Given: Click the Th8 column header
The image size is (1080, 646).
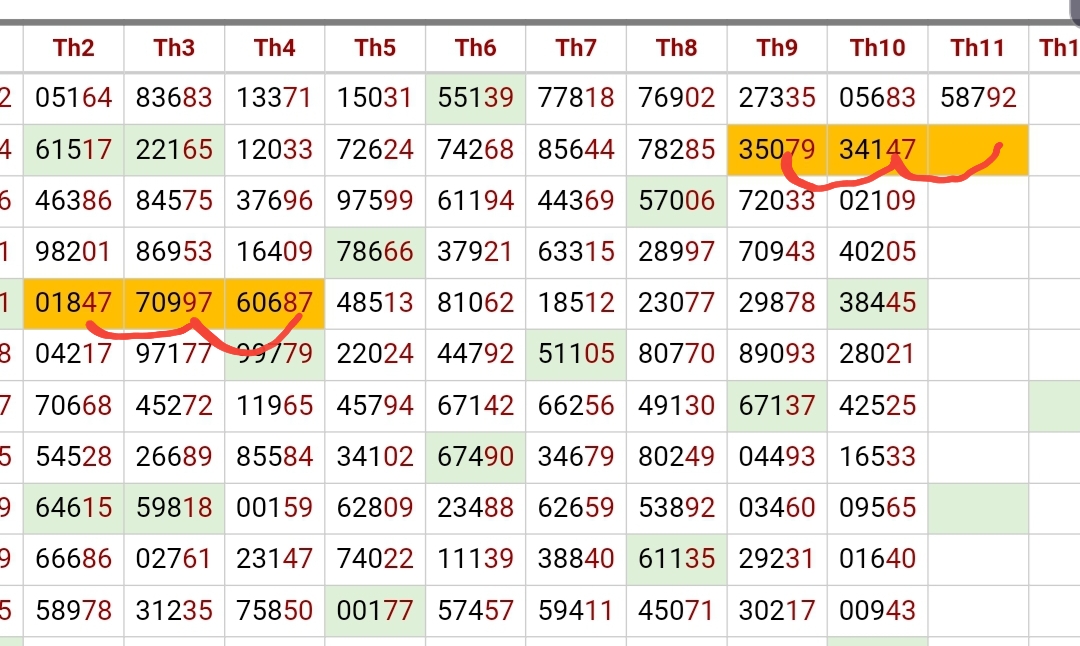Looking at the screenshot, I should point(677,47).
